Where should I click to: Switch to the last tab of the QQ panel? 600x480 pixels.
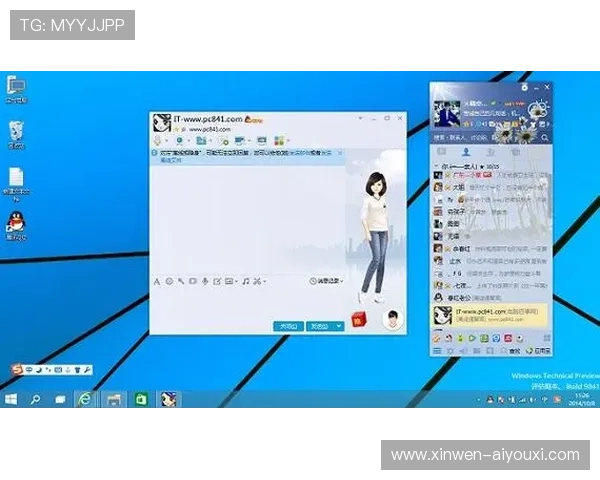tap(515, 152)
